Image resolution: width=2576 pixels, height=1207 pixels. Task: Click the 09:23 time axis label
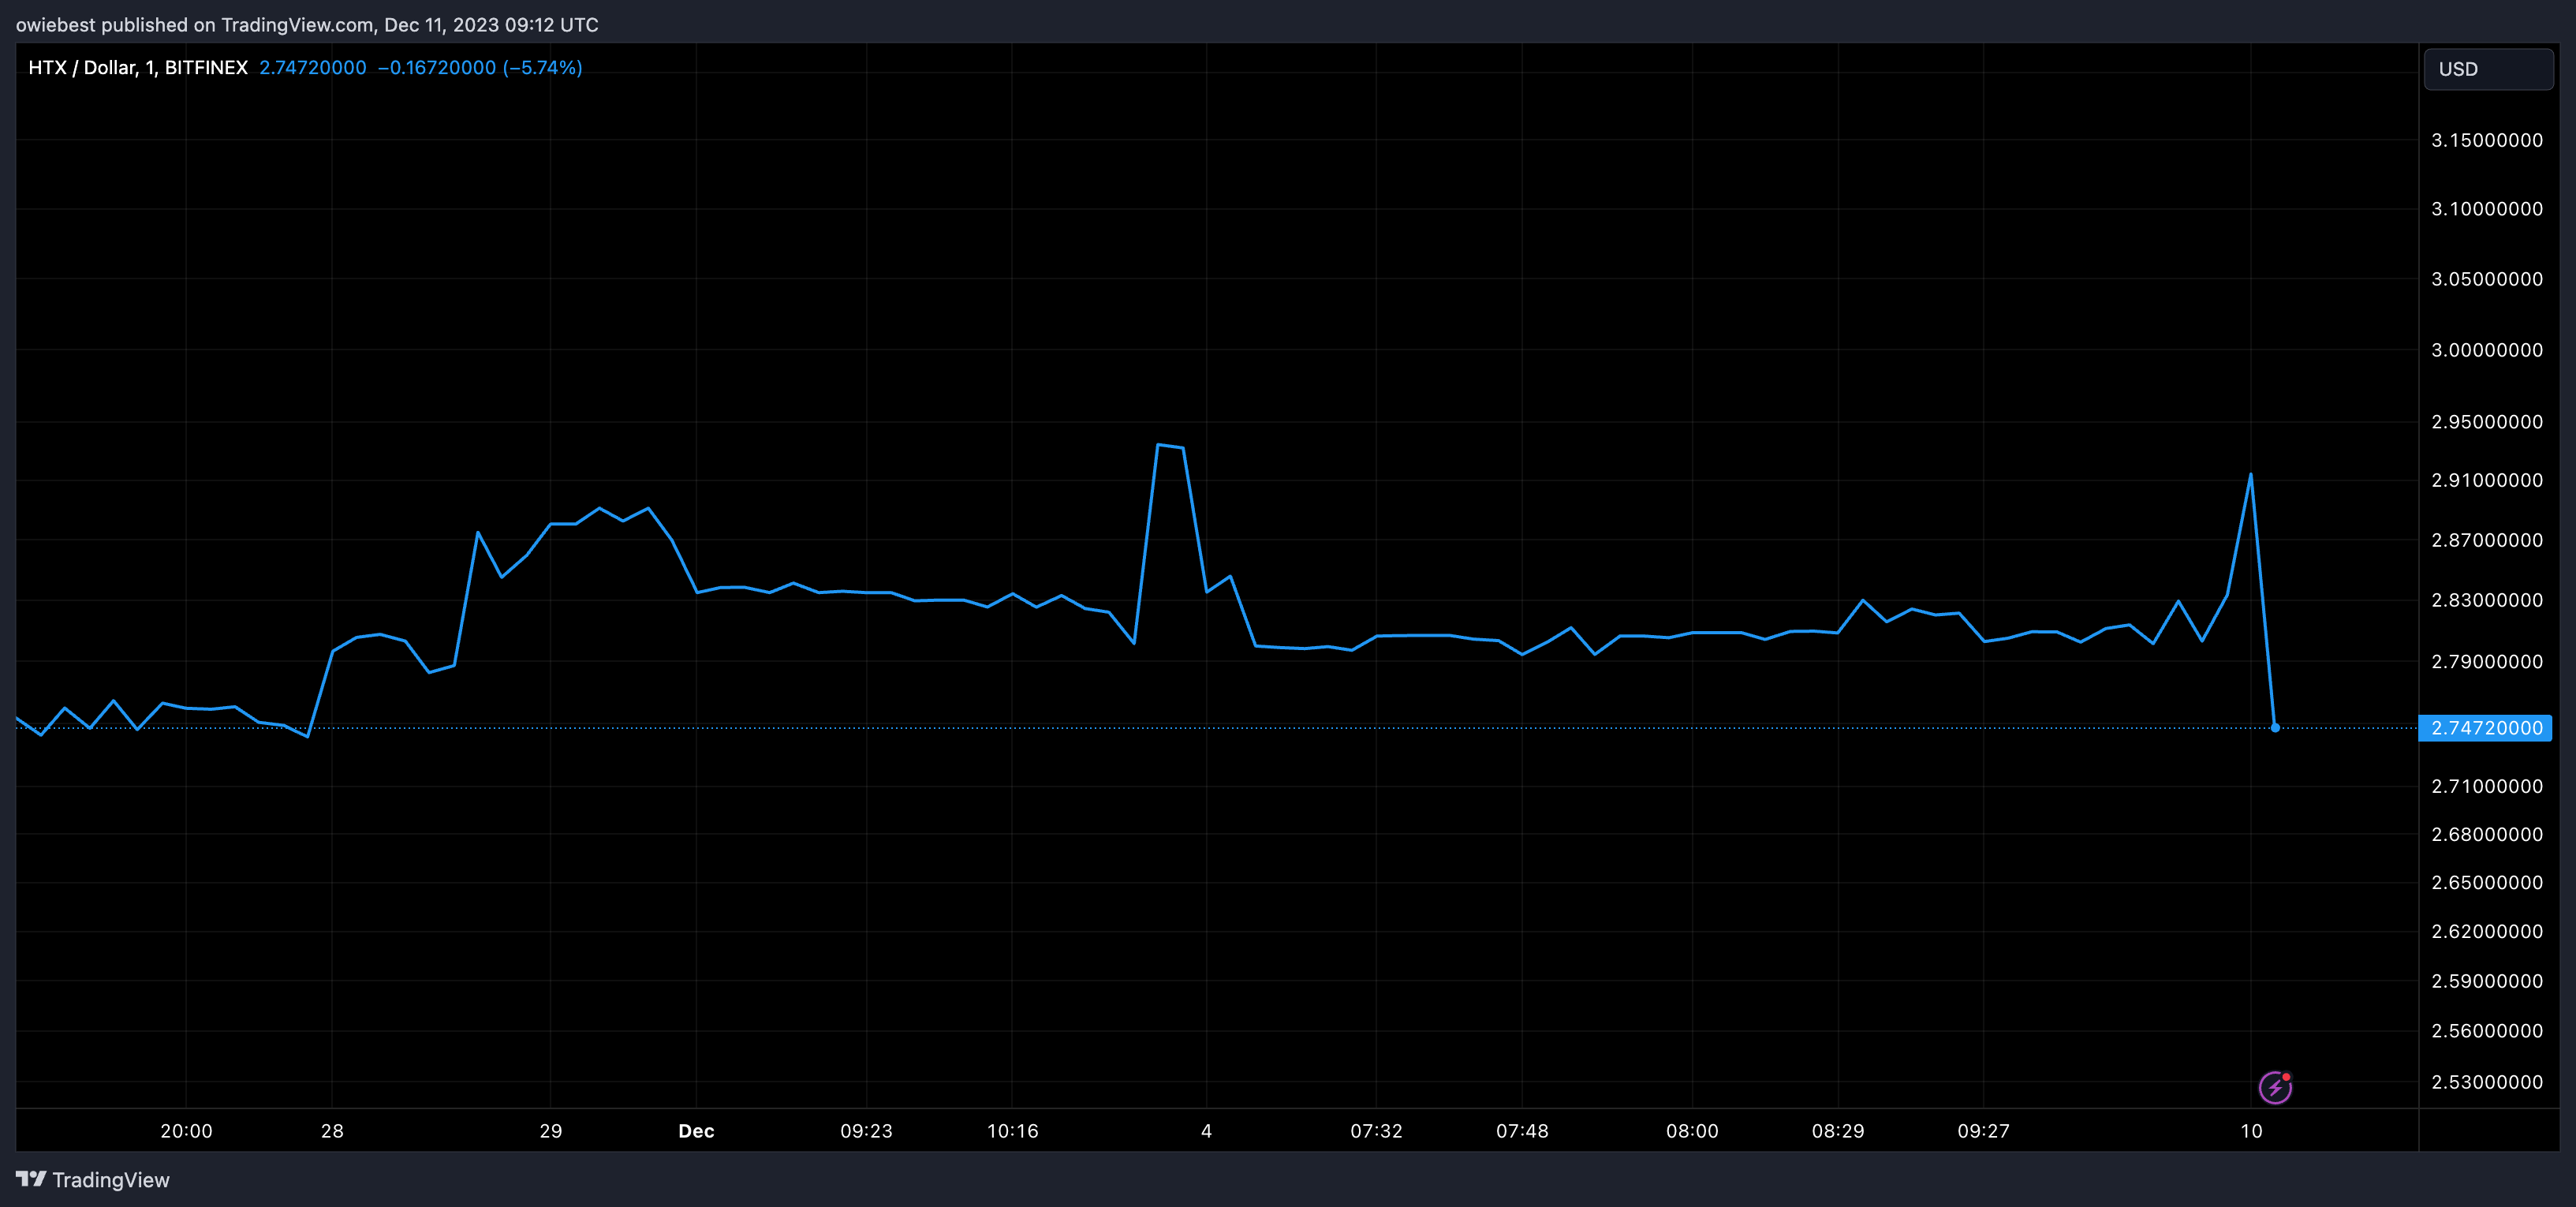pos(866,1131)
